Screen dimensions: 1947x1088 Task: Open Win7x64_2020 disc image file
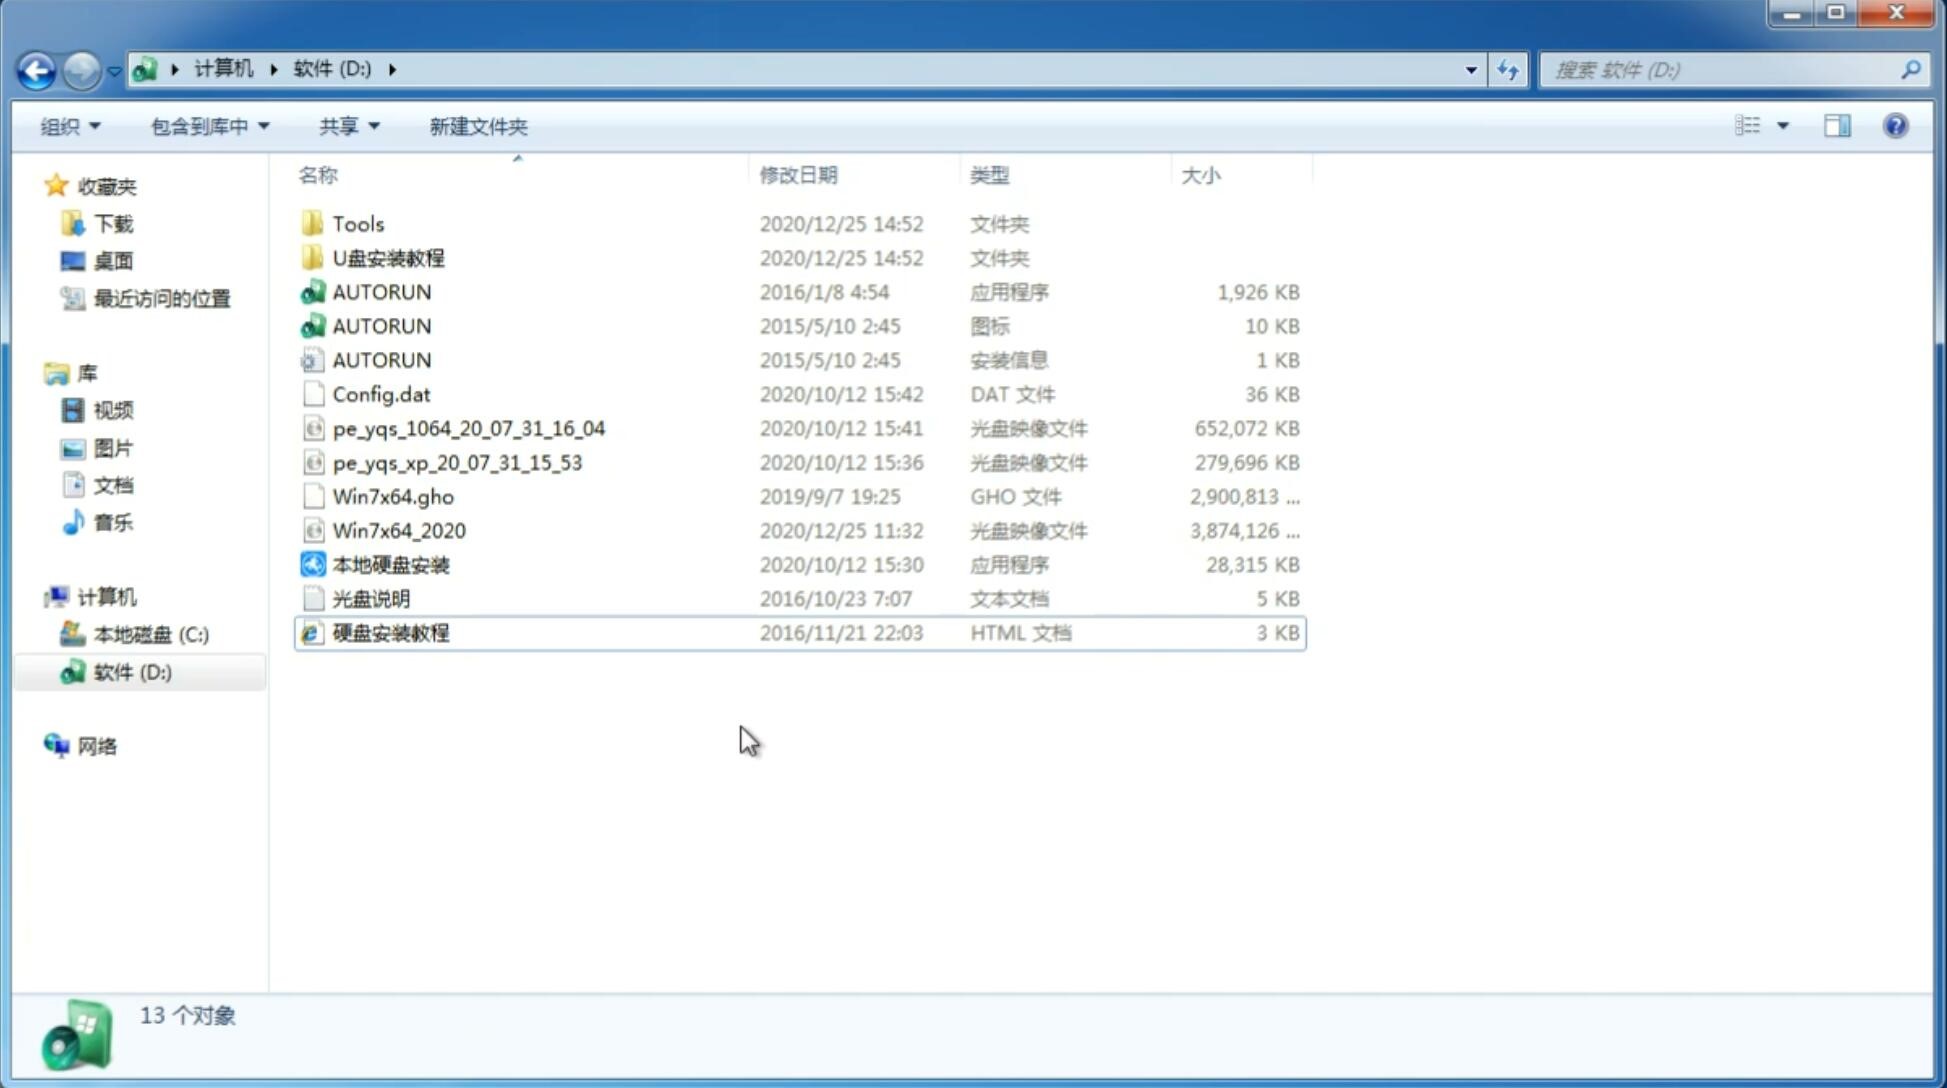tap(397, 531)
